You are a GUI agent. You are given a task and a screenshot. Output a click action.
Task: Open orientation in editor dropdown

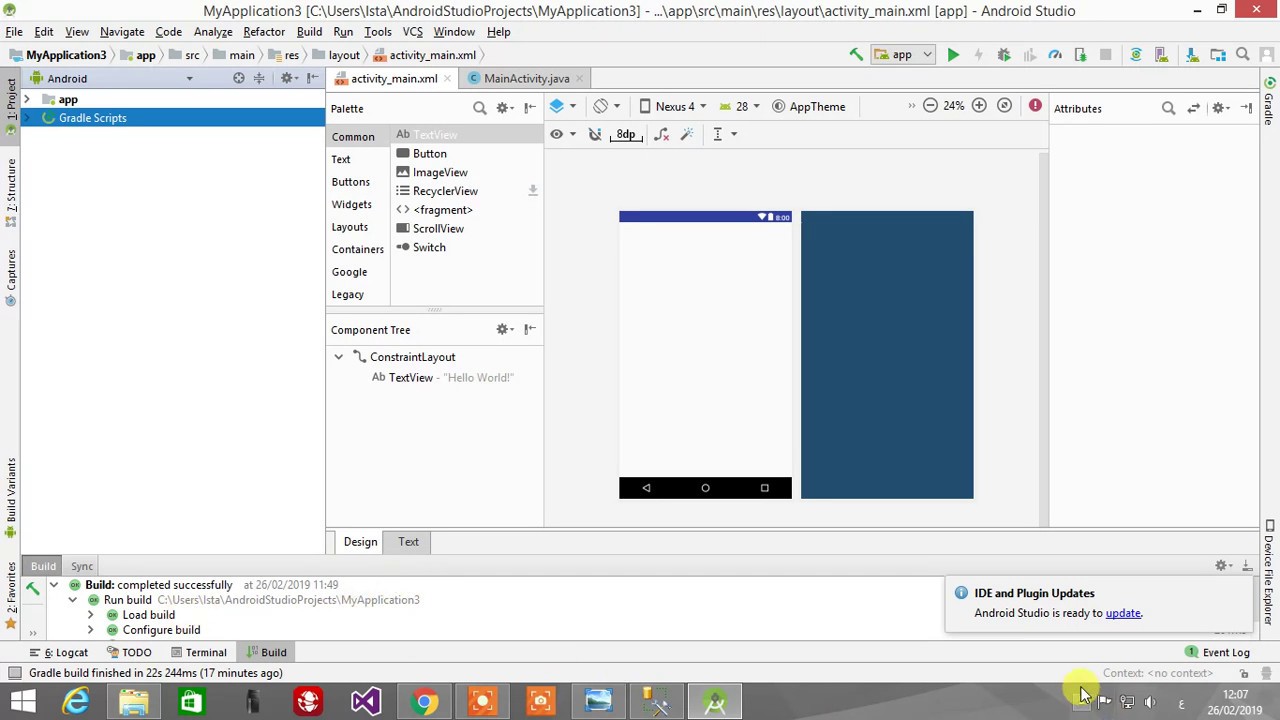pyautogui.click(x=606, y=106)
